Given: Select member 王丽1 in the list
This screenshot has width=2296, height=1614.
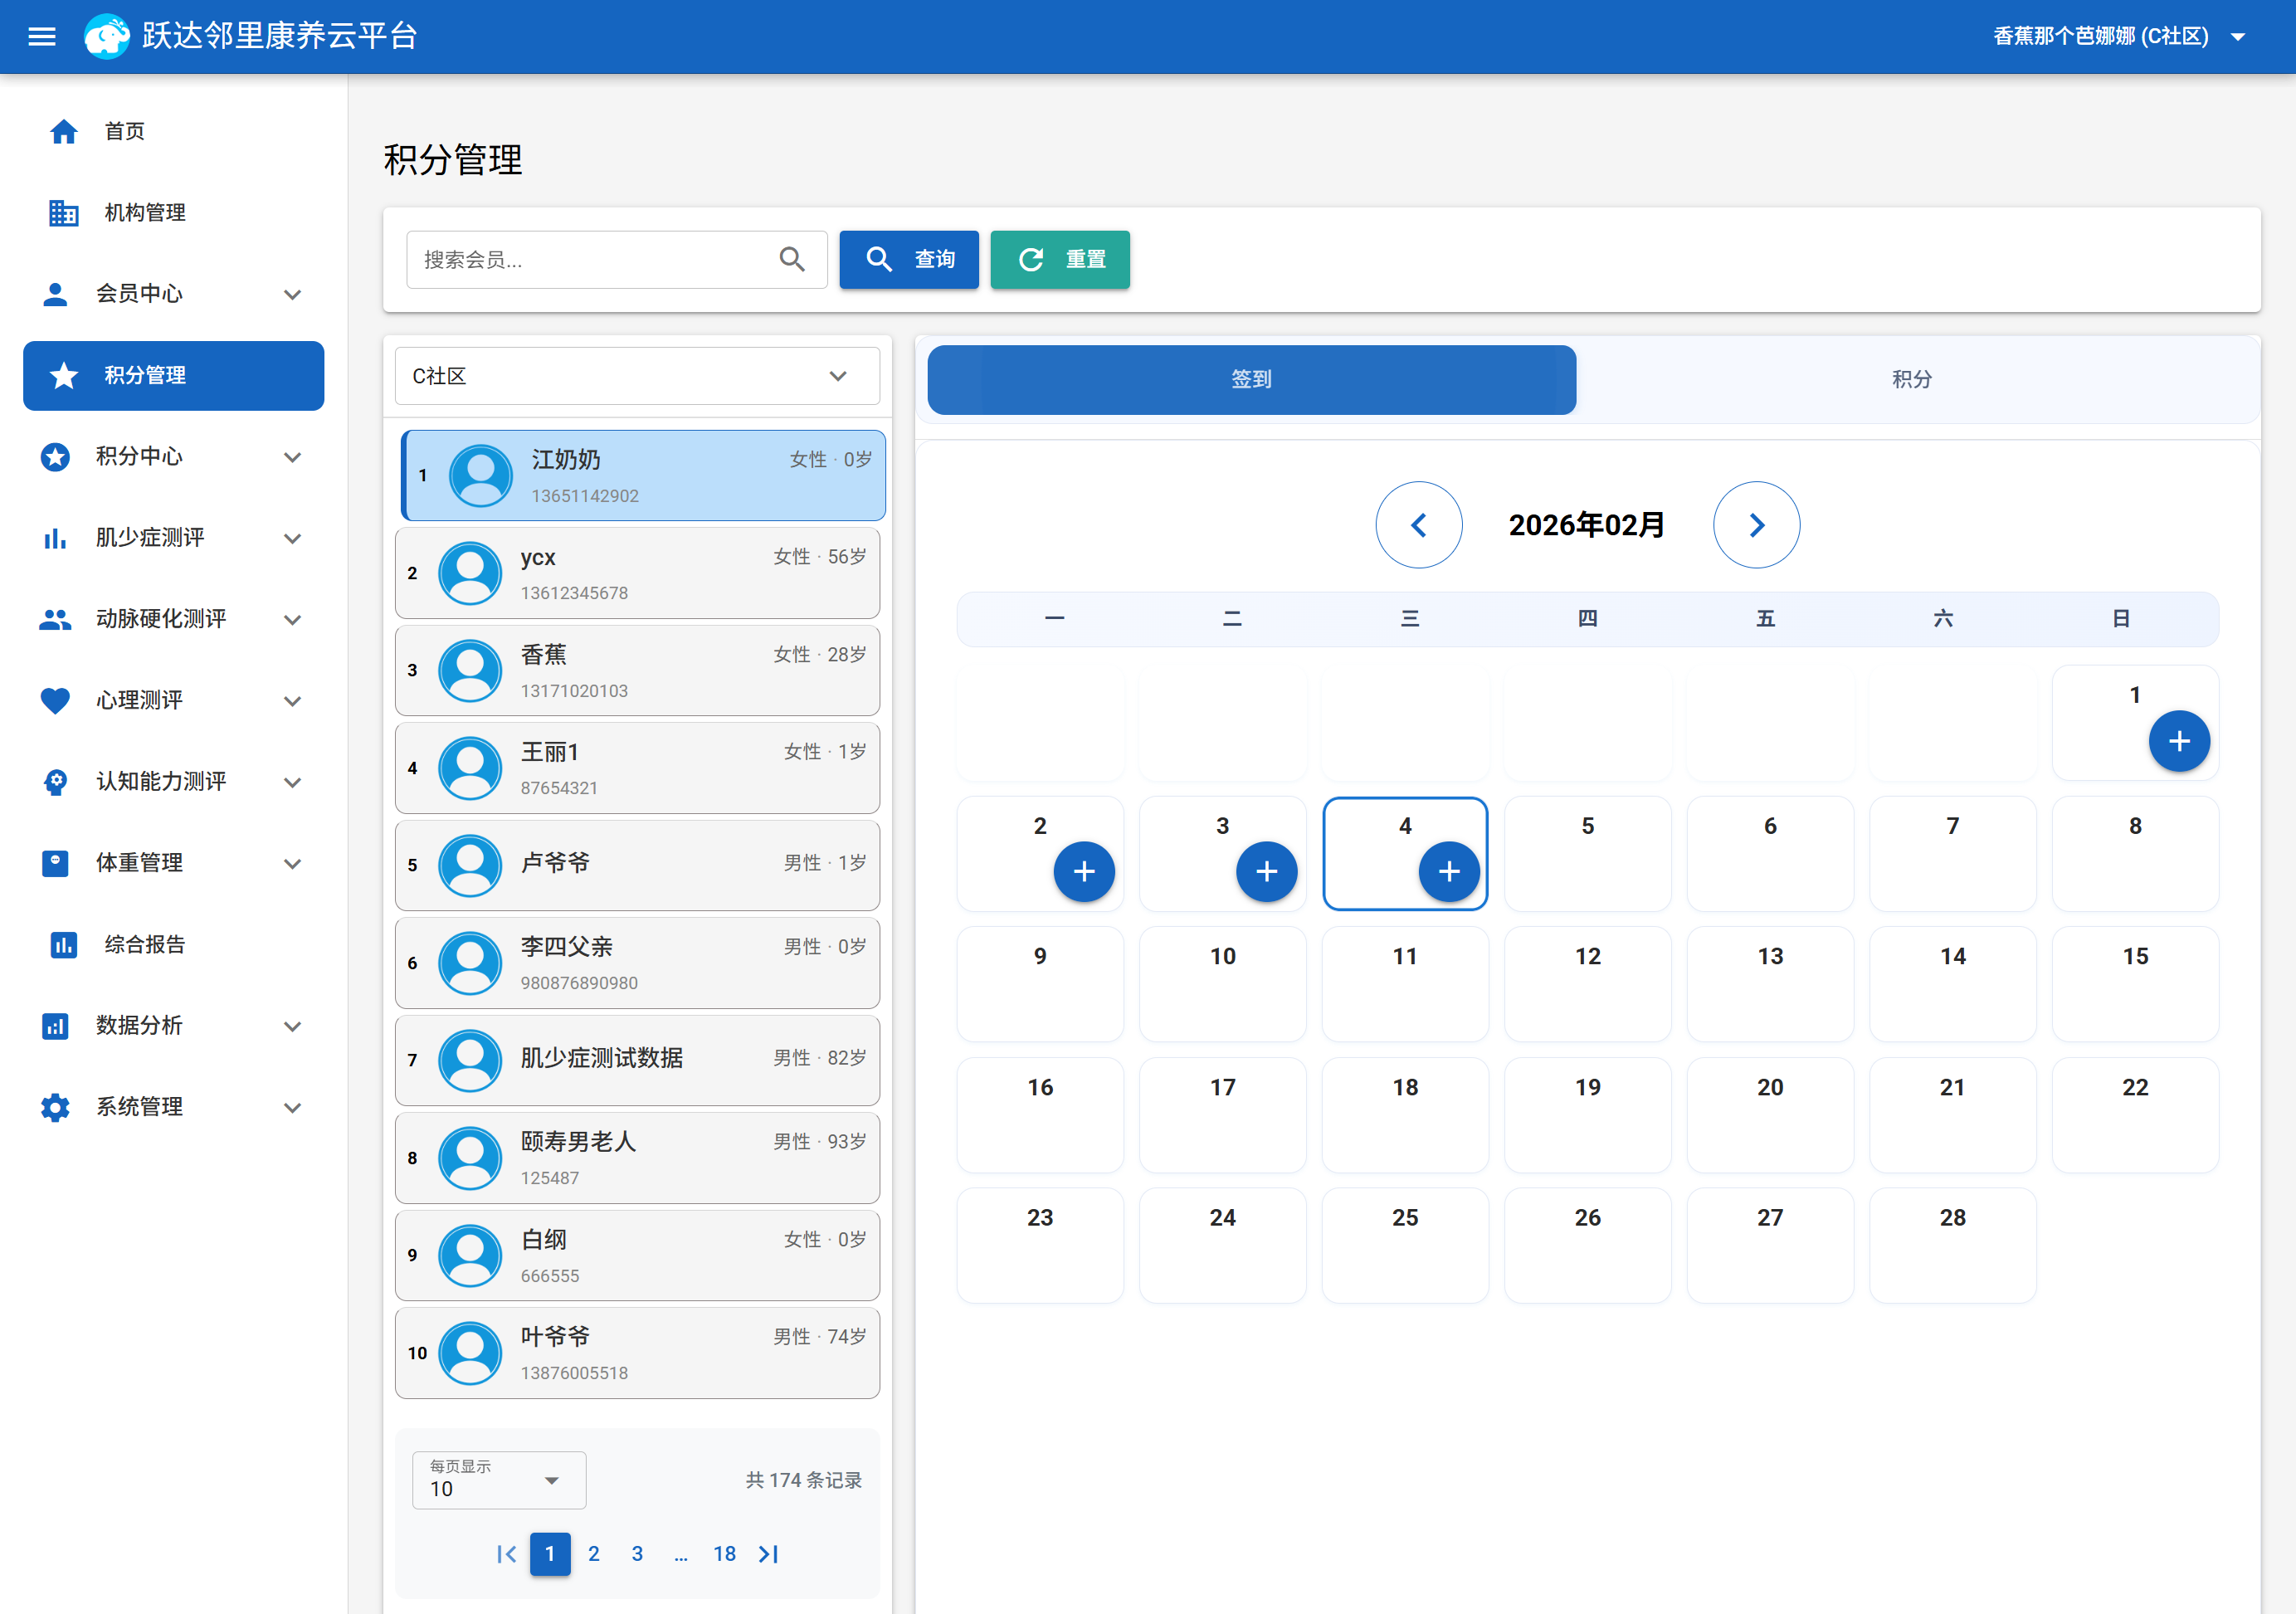Looking at the screenshot, I should (x=637, y=769).
